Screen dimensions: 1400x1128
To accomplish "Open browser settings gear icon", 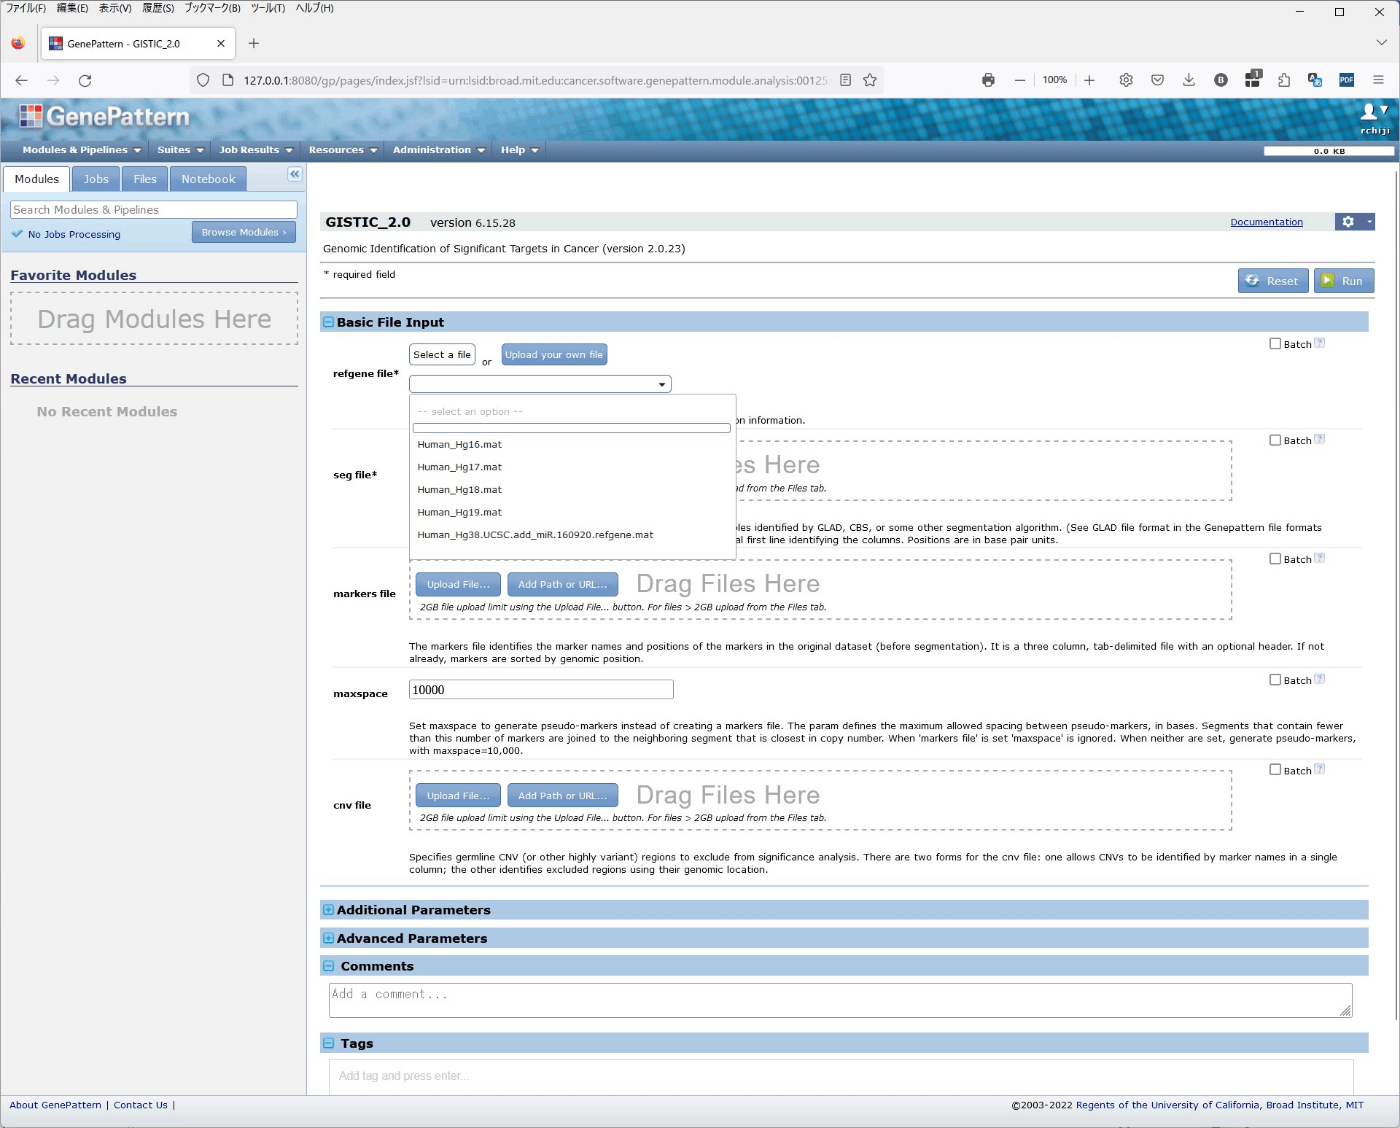I will pyautogui.click(x=1126, y=80).
